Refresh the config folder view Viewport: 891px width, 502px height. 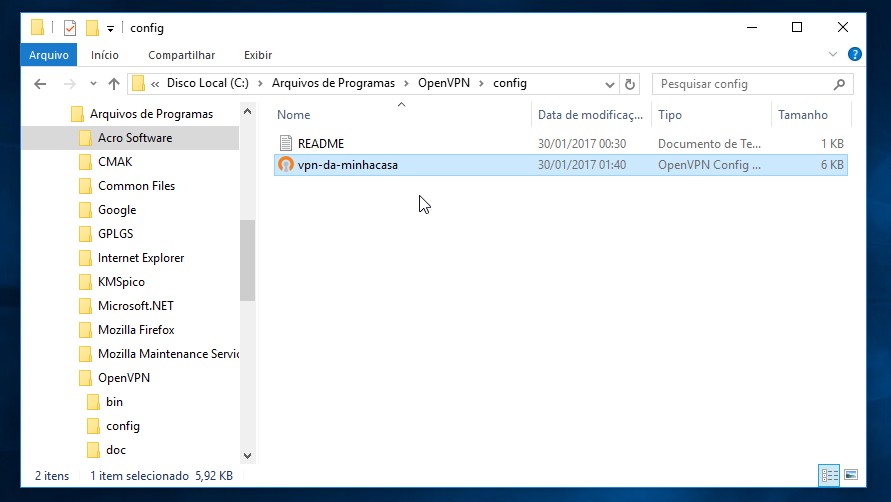click(630, 85)
